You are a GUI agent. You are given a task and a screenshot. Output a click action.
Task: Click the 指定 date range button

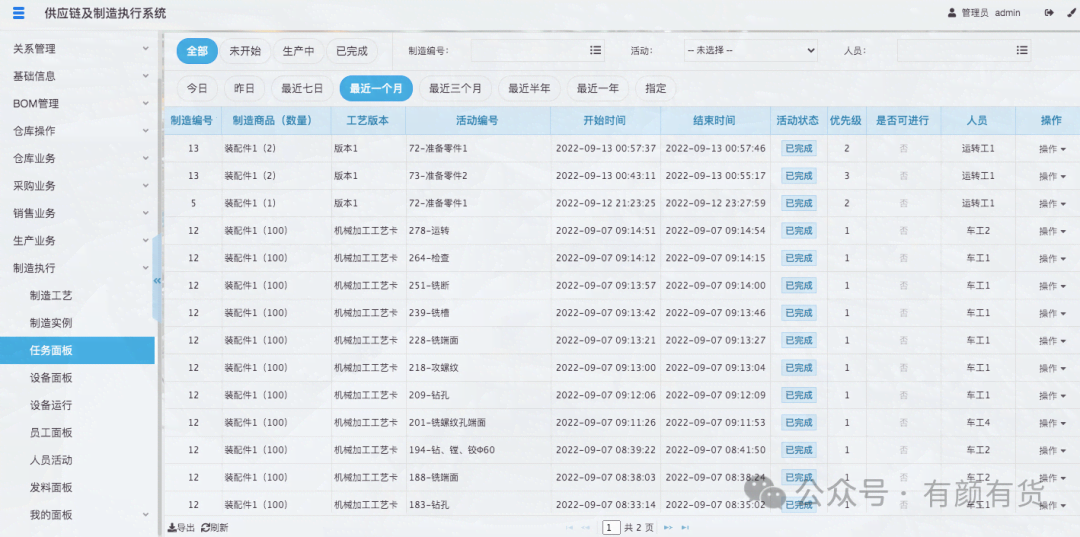click(x=656, y=88)
